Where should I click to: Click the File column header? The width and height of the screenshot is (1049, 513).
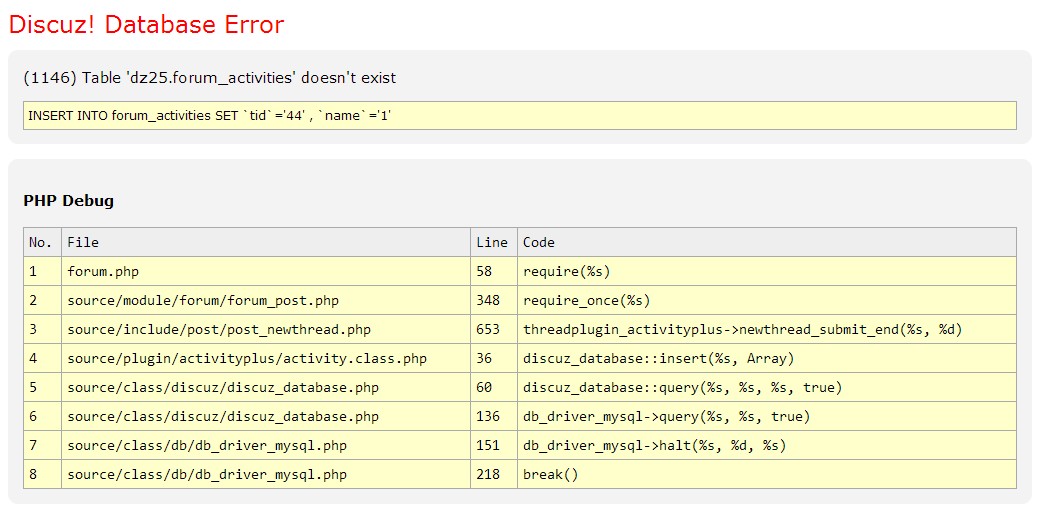pyautogui.click(x=83, y=242)
